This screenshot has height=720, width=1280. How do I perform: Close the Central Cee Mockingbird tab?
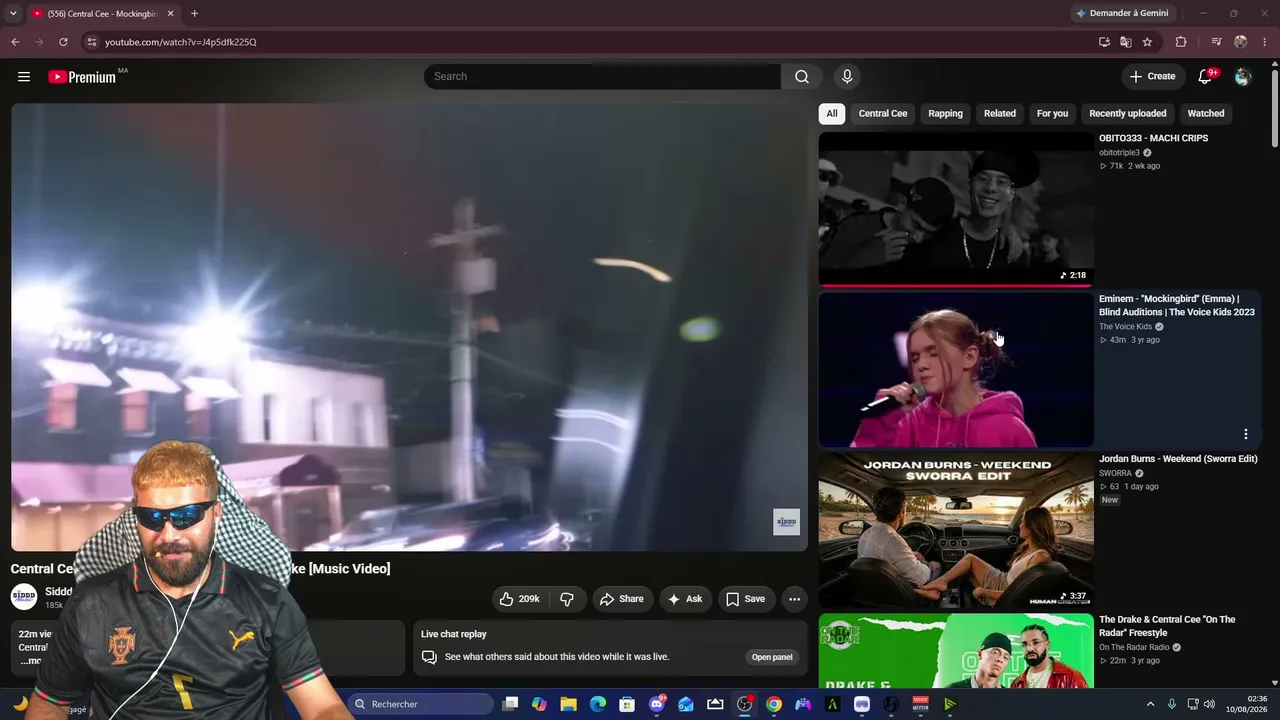[170, 14]
